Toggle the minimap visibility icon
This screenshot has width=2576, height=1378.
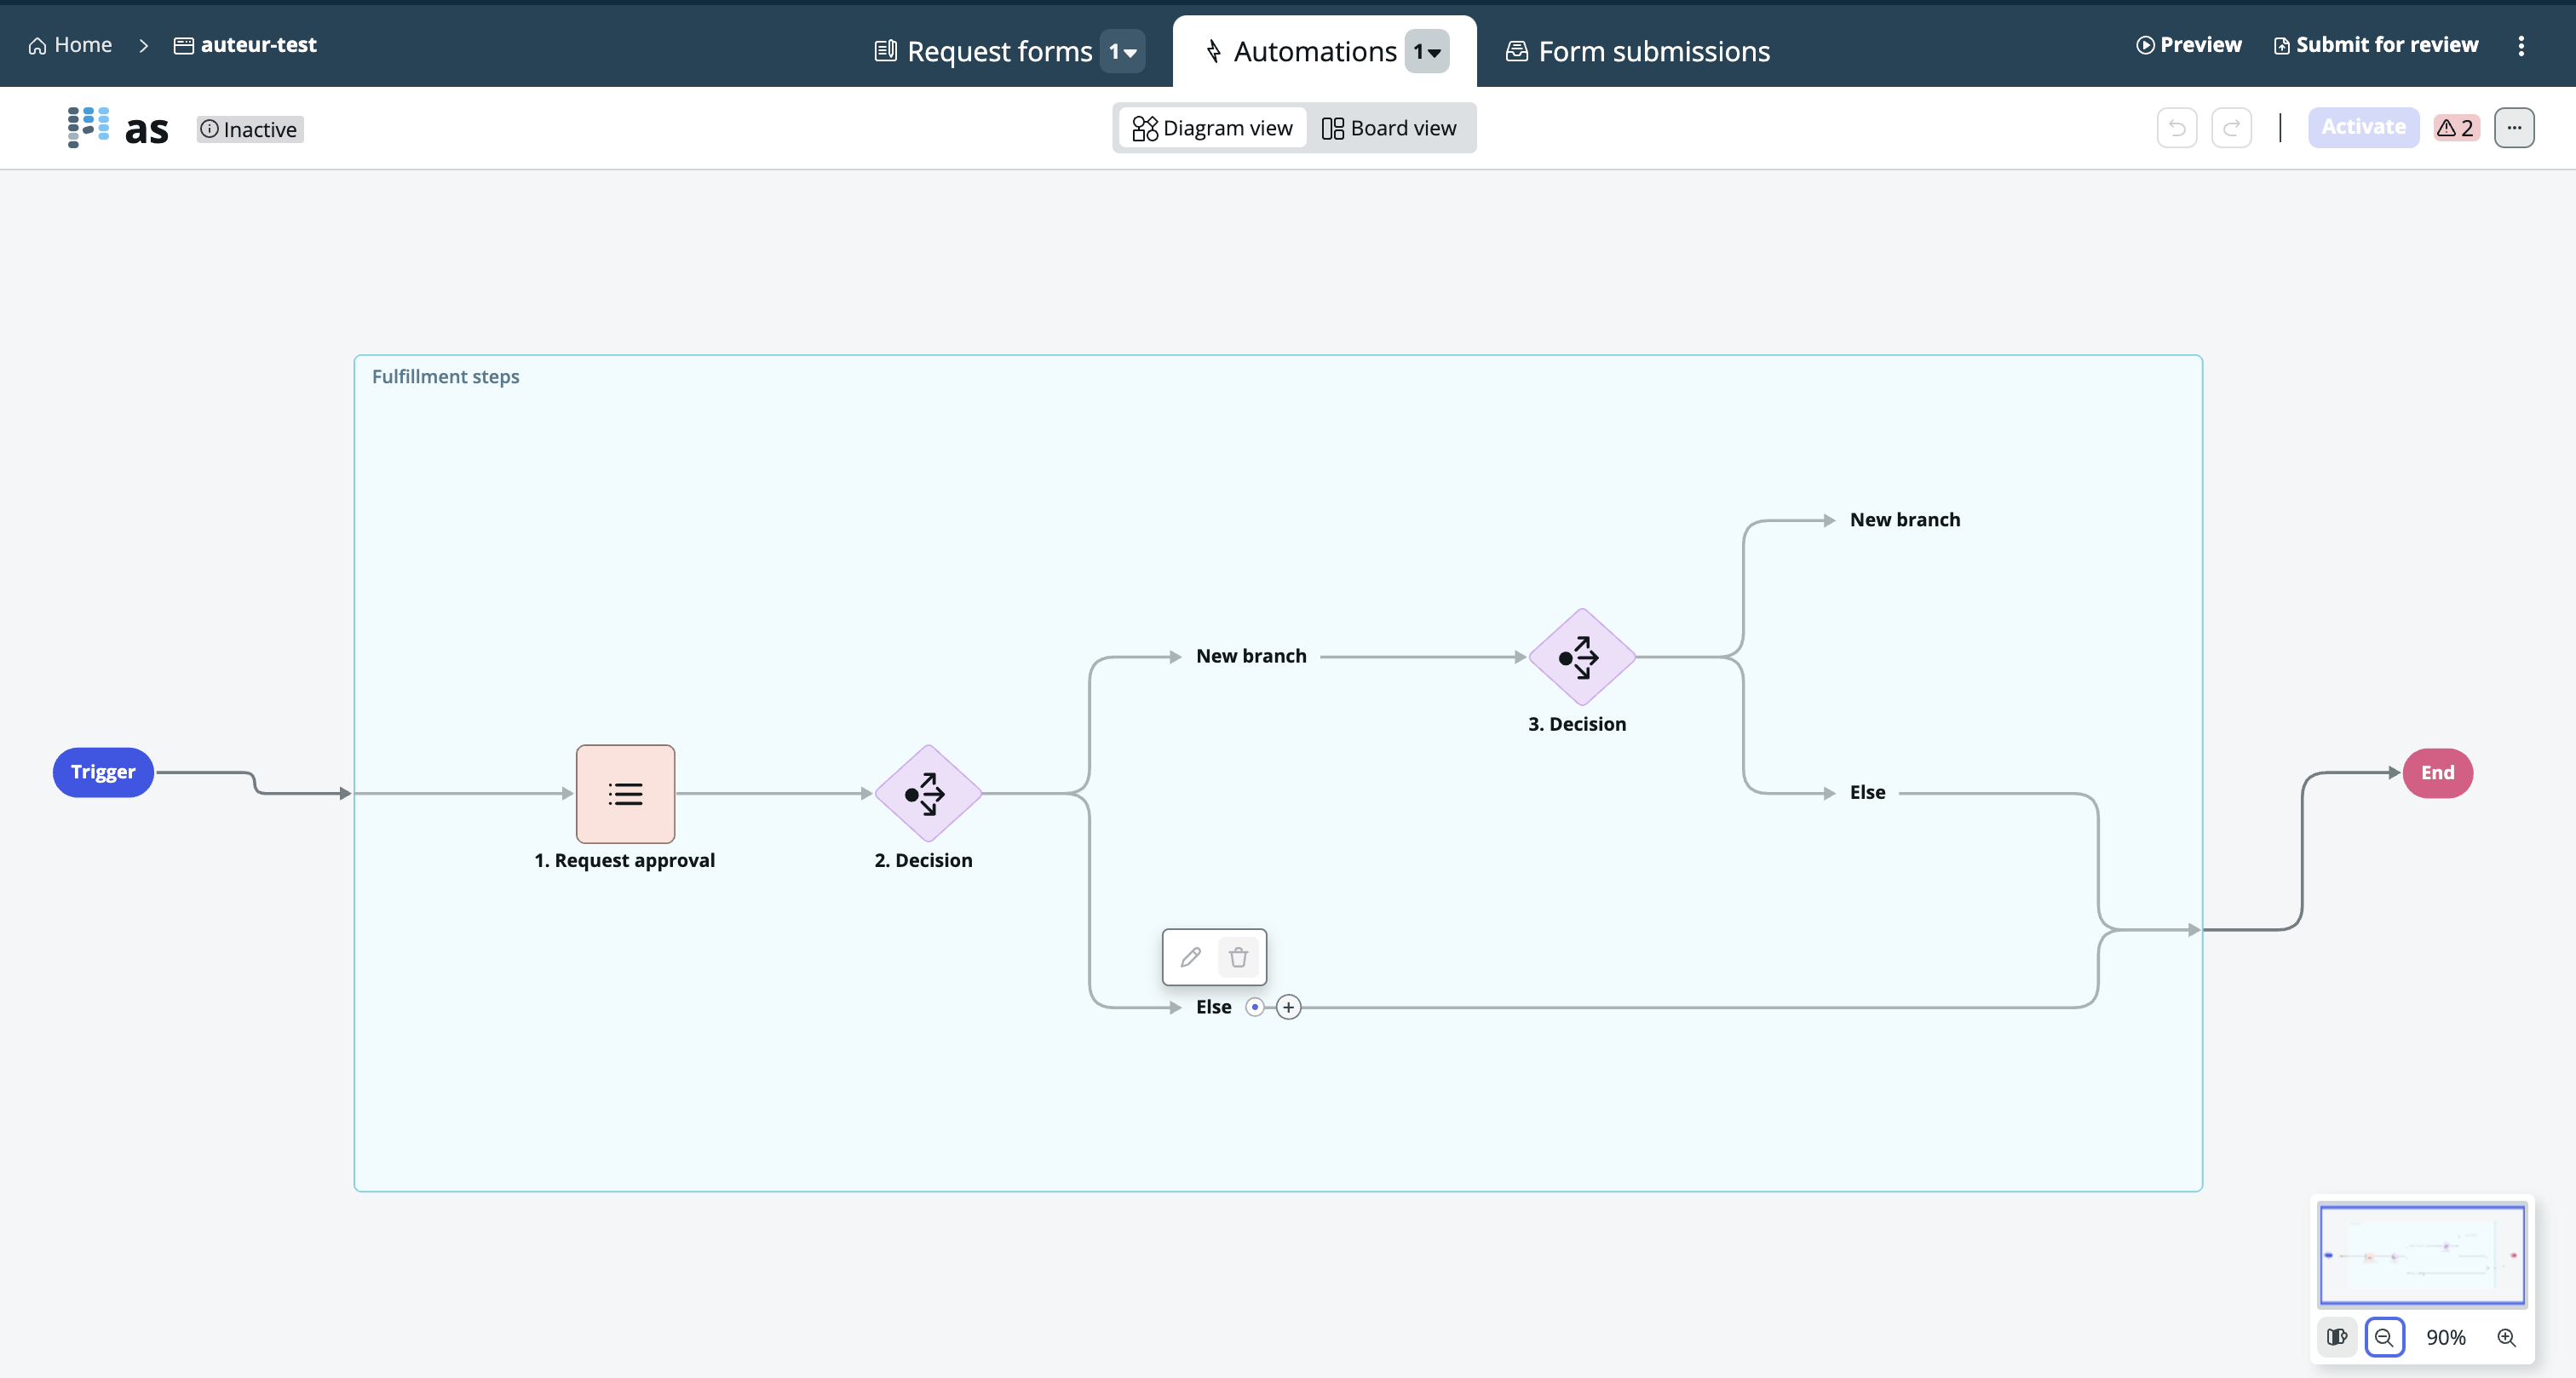[x=2336, y=1337]
